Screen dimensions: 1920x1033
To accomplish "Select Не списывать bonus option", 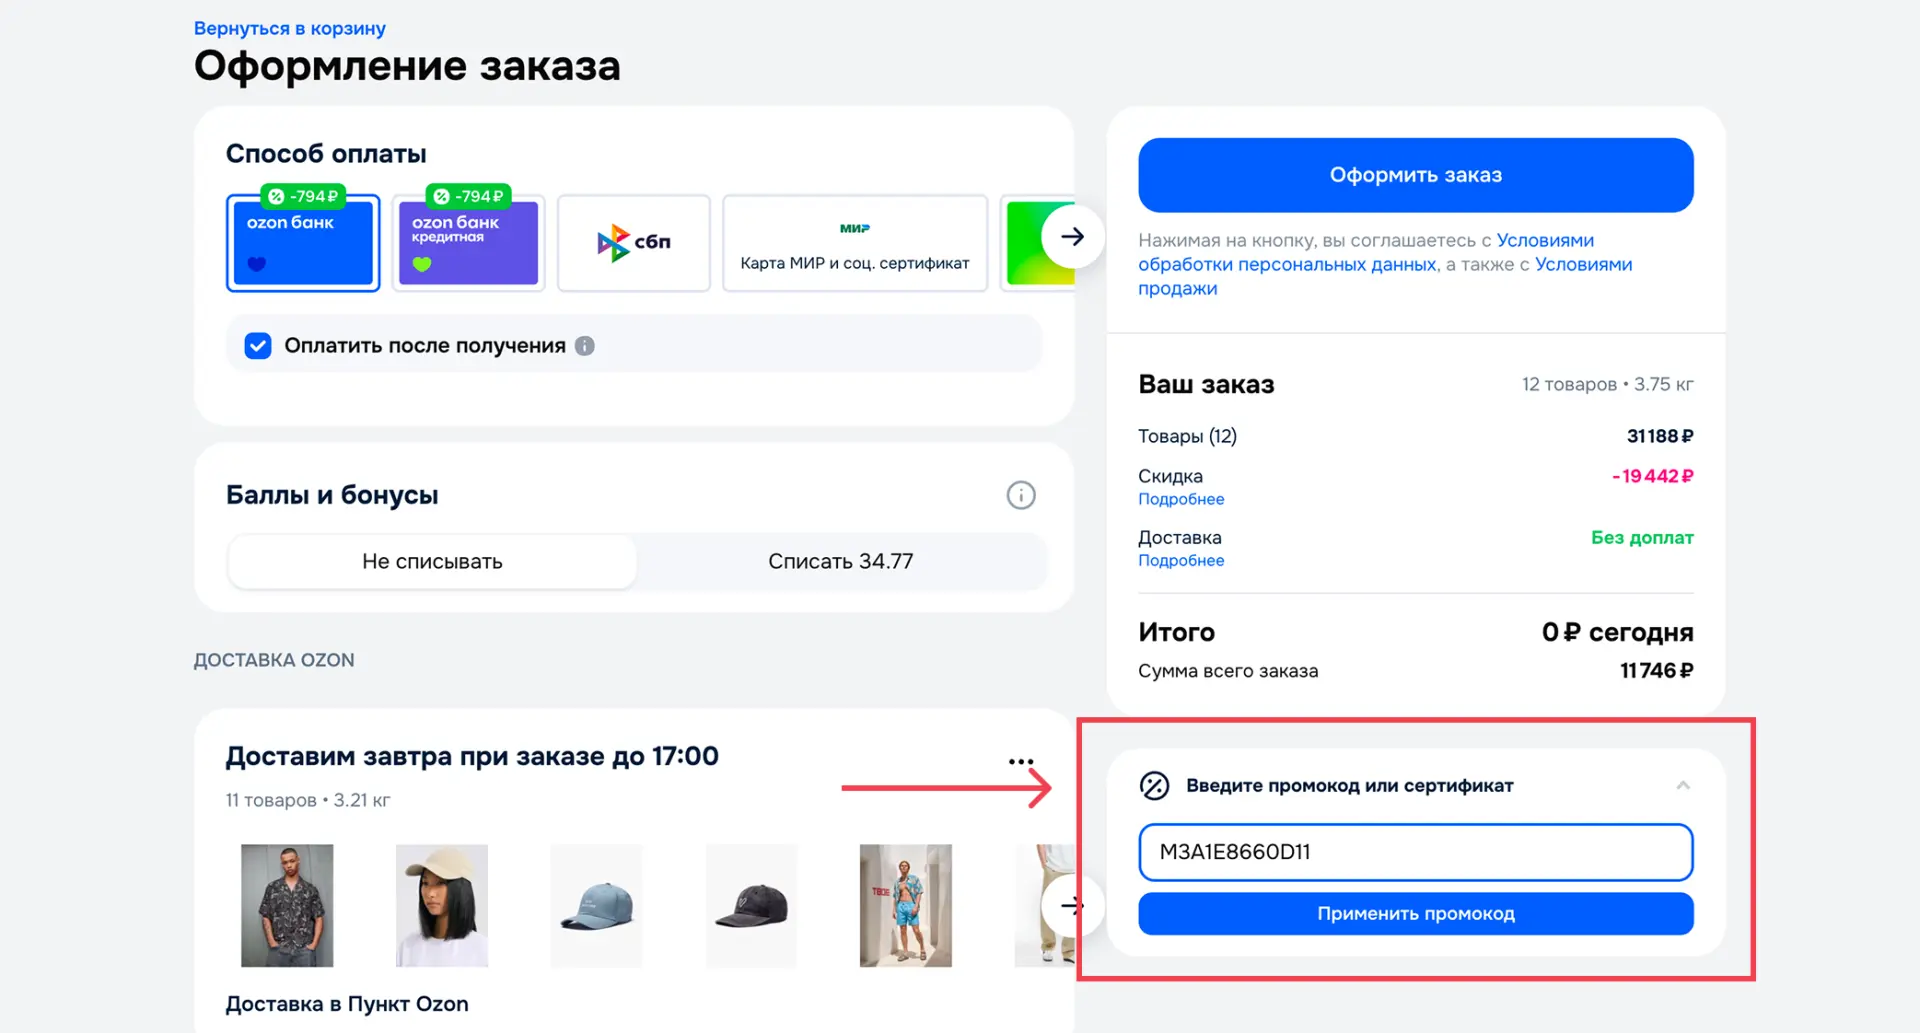I will [x=432, y=562].
